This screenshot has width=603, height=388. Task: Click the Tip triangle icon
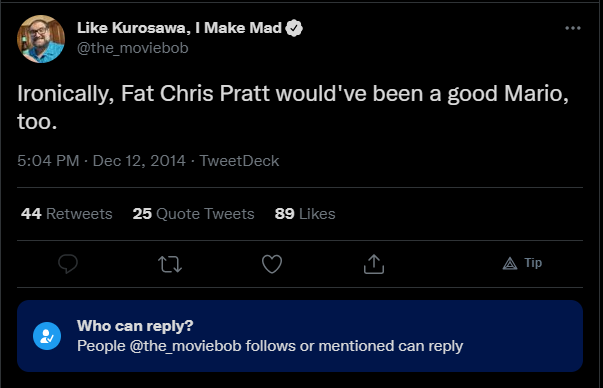click(x=510, y=263)
